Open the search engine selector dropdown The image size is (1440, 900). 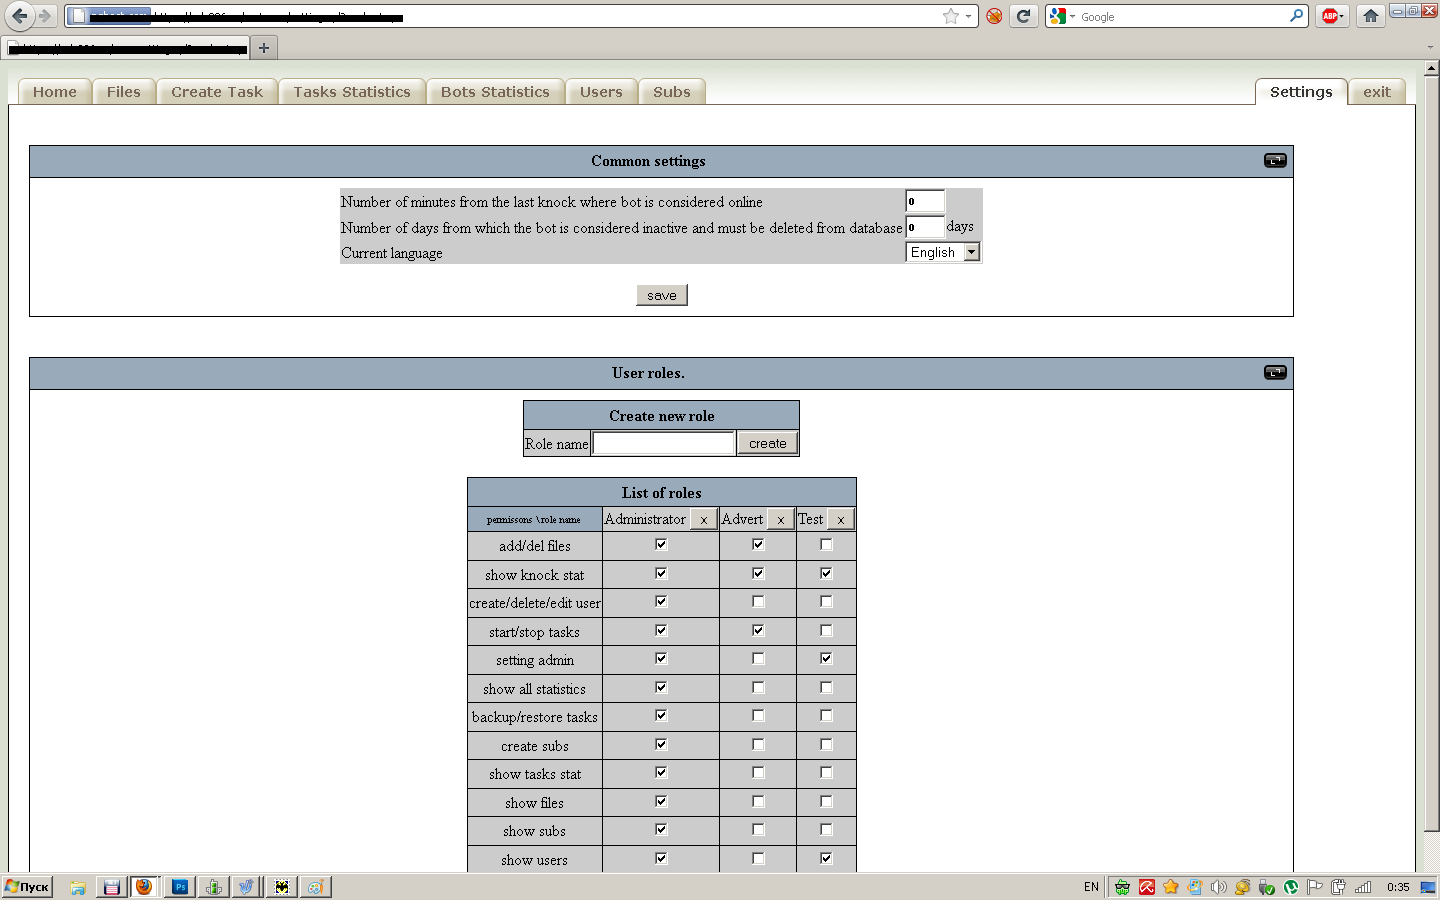pyautogui.click(x=1062, y=16)
